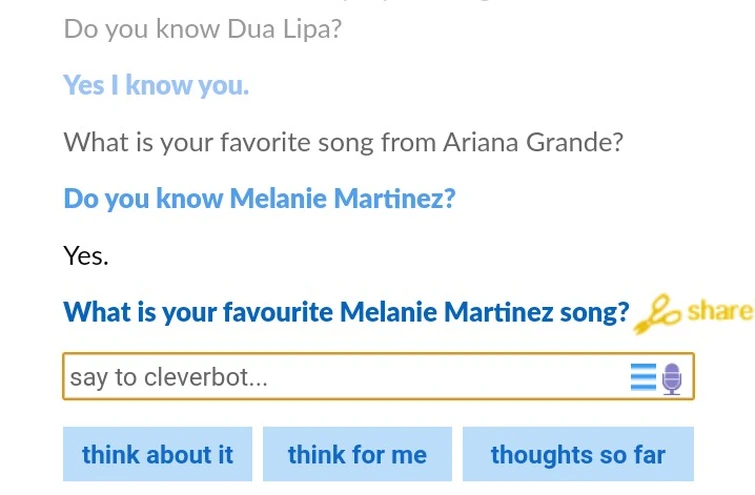Open 'thoughts so far'
Screen dimensions: 755x495
click(577, 454)
